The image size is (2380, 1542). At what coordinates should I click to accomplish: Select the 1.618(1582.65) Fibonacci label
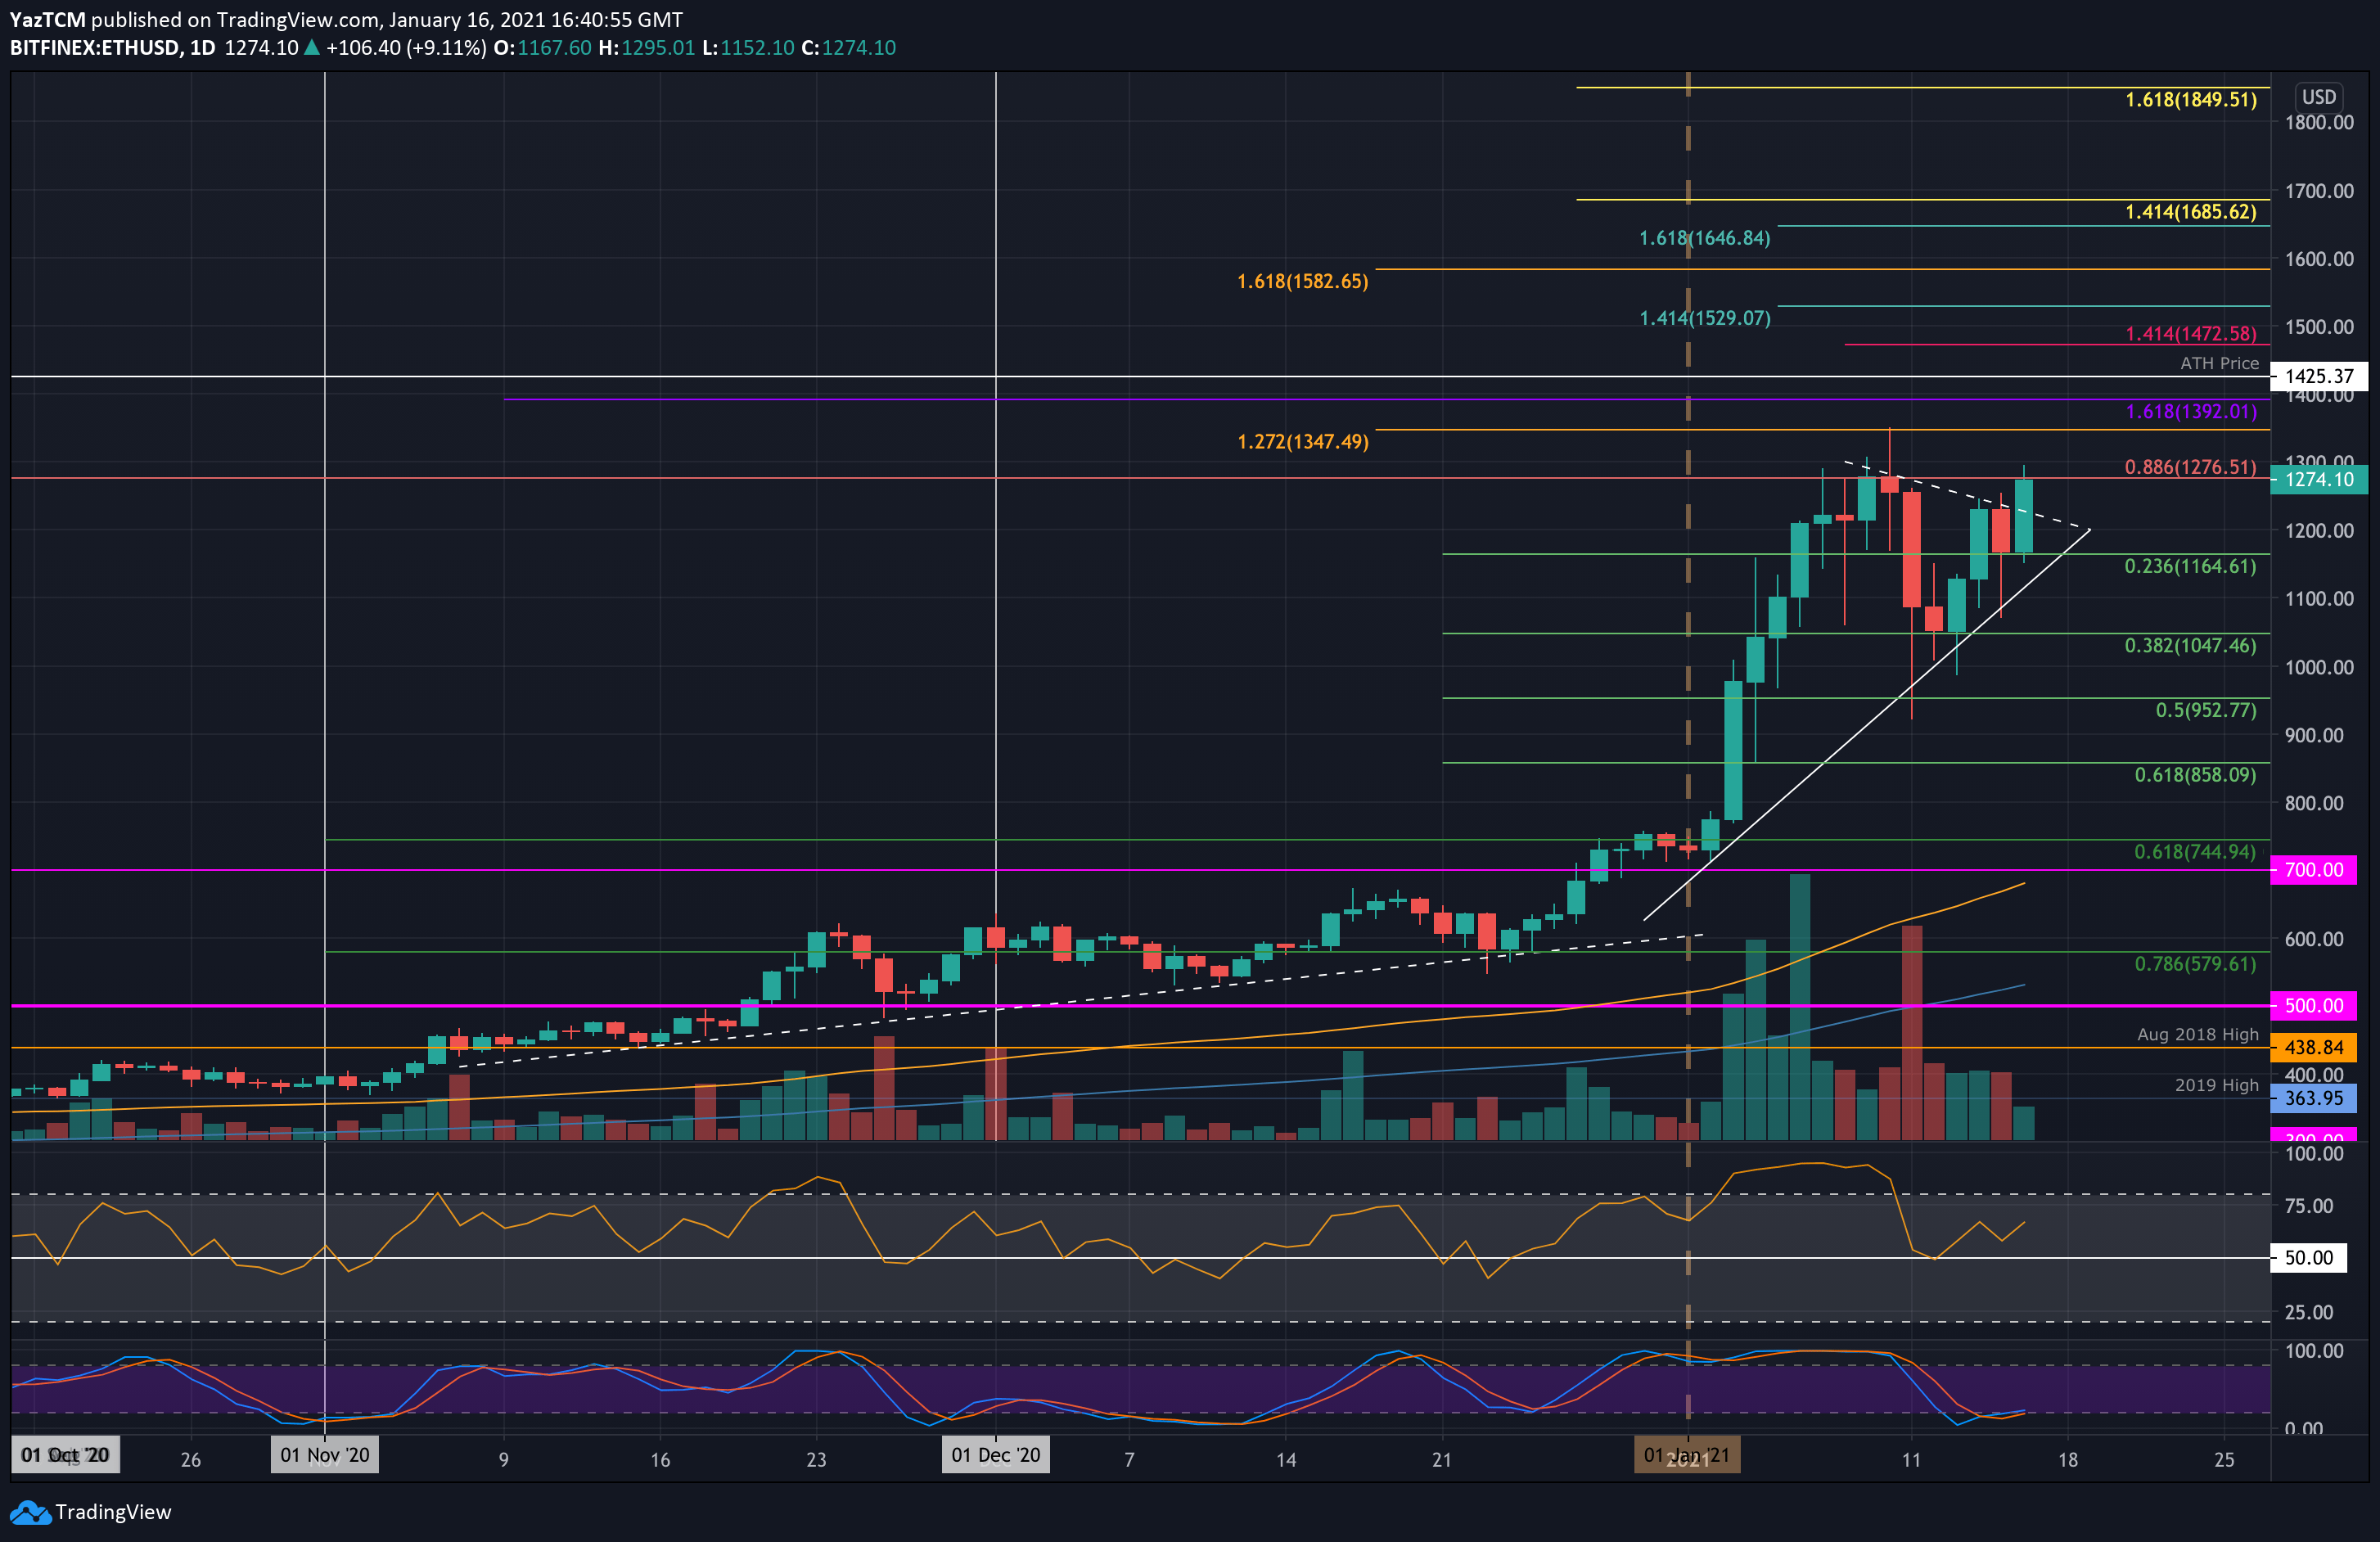coord(1302,281)
